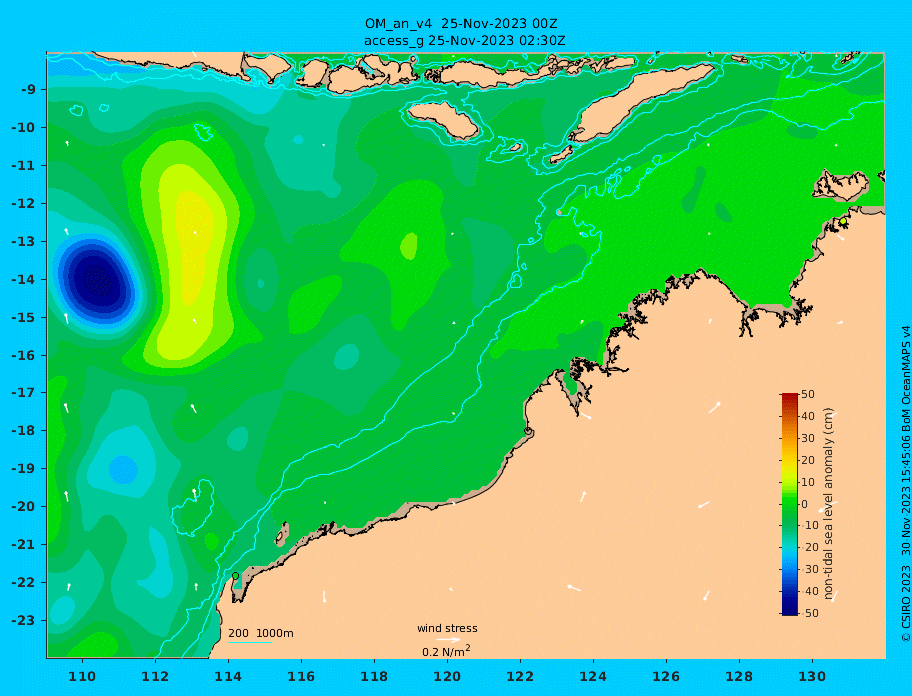
Task: Click the latitude axis label -18
Action: 23,431
